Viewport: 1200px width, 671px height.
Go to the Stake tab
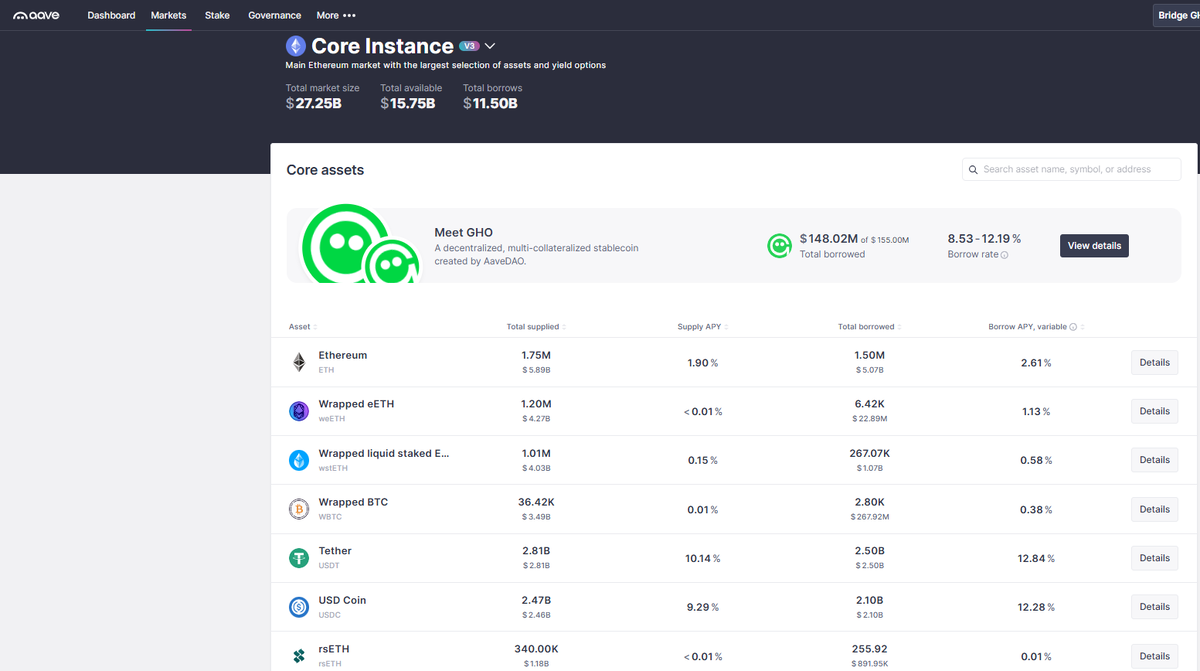tap(217, 15)
